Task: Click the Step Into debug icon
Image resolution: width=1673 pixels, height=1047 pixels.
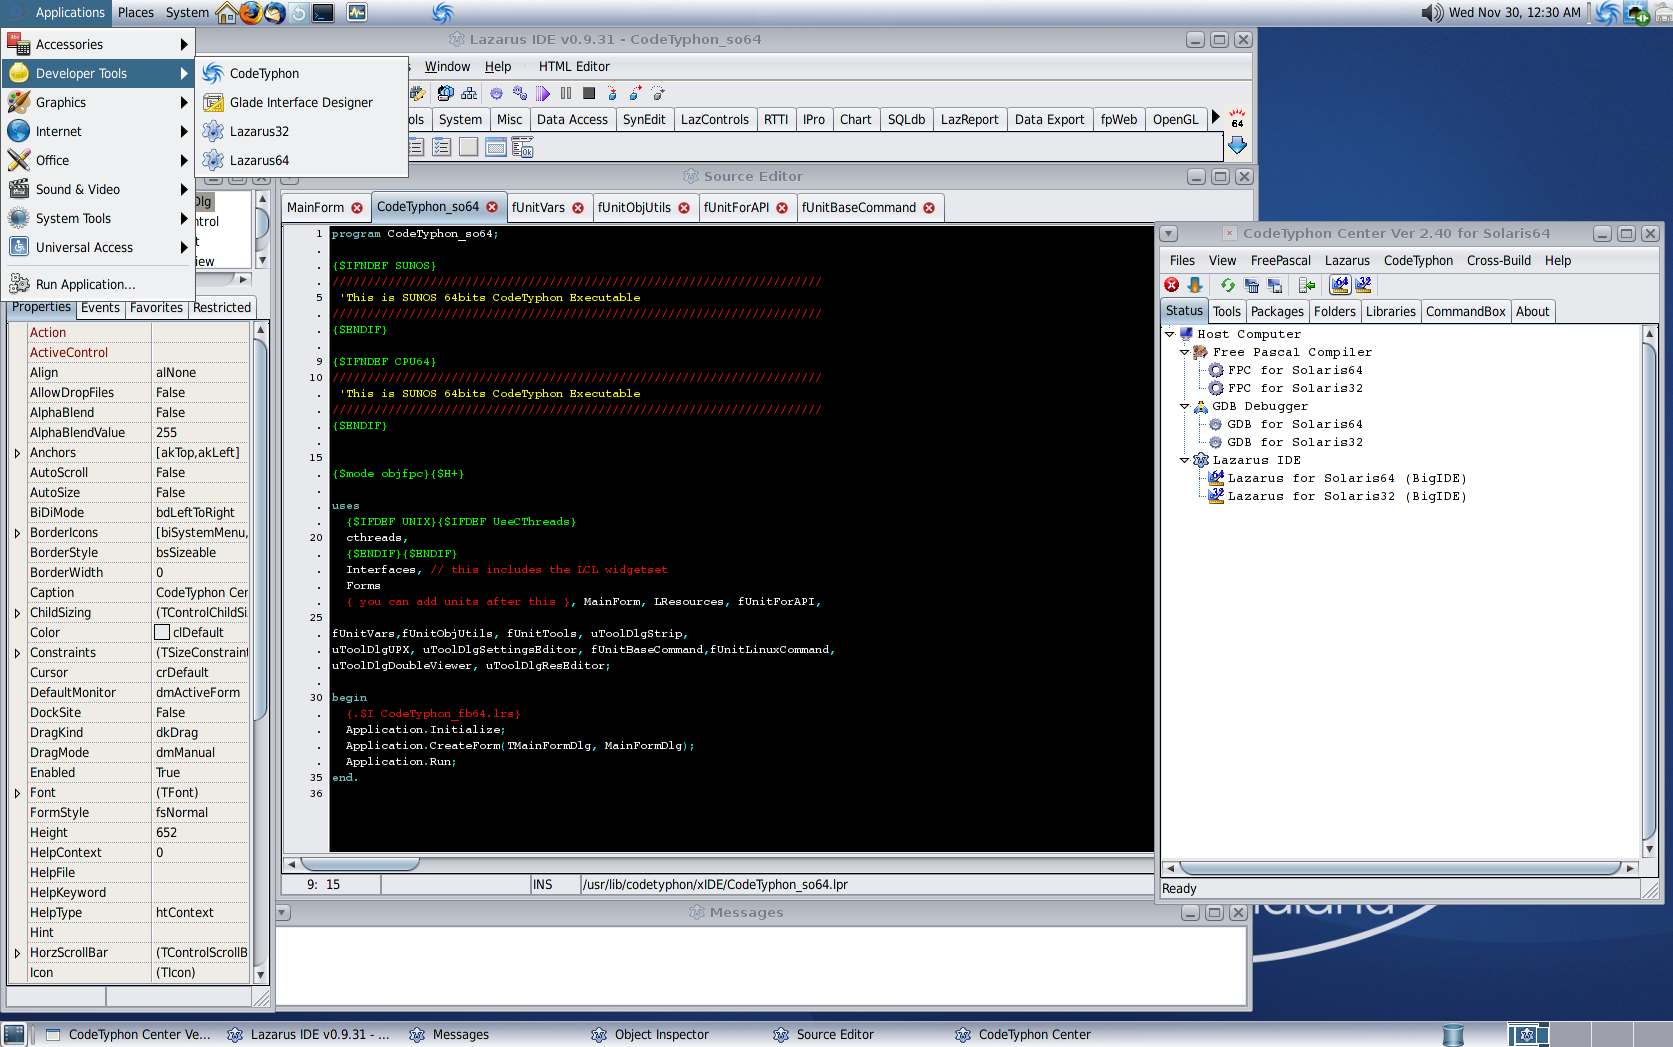Action: [612, 93]
